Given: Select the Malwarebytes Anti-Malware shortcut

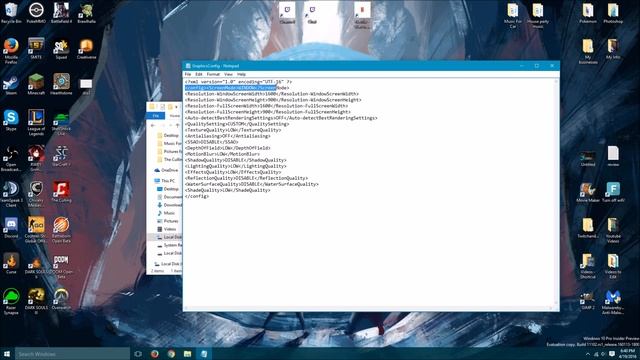Looking at the screenshot, I should 613,302.
